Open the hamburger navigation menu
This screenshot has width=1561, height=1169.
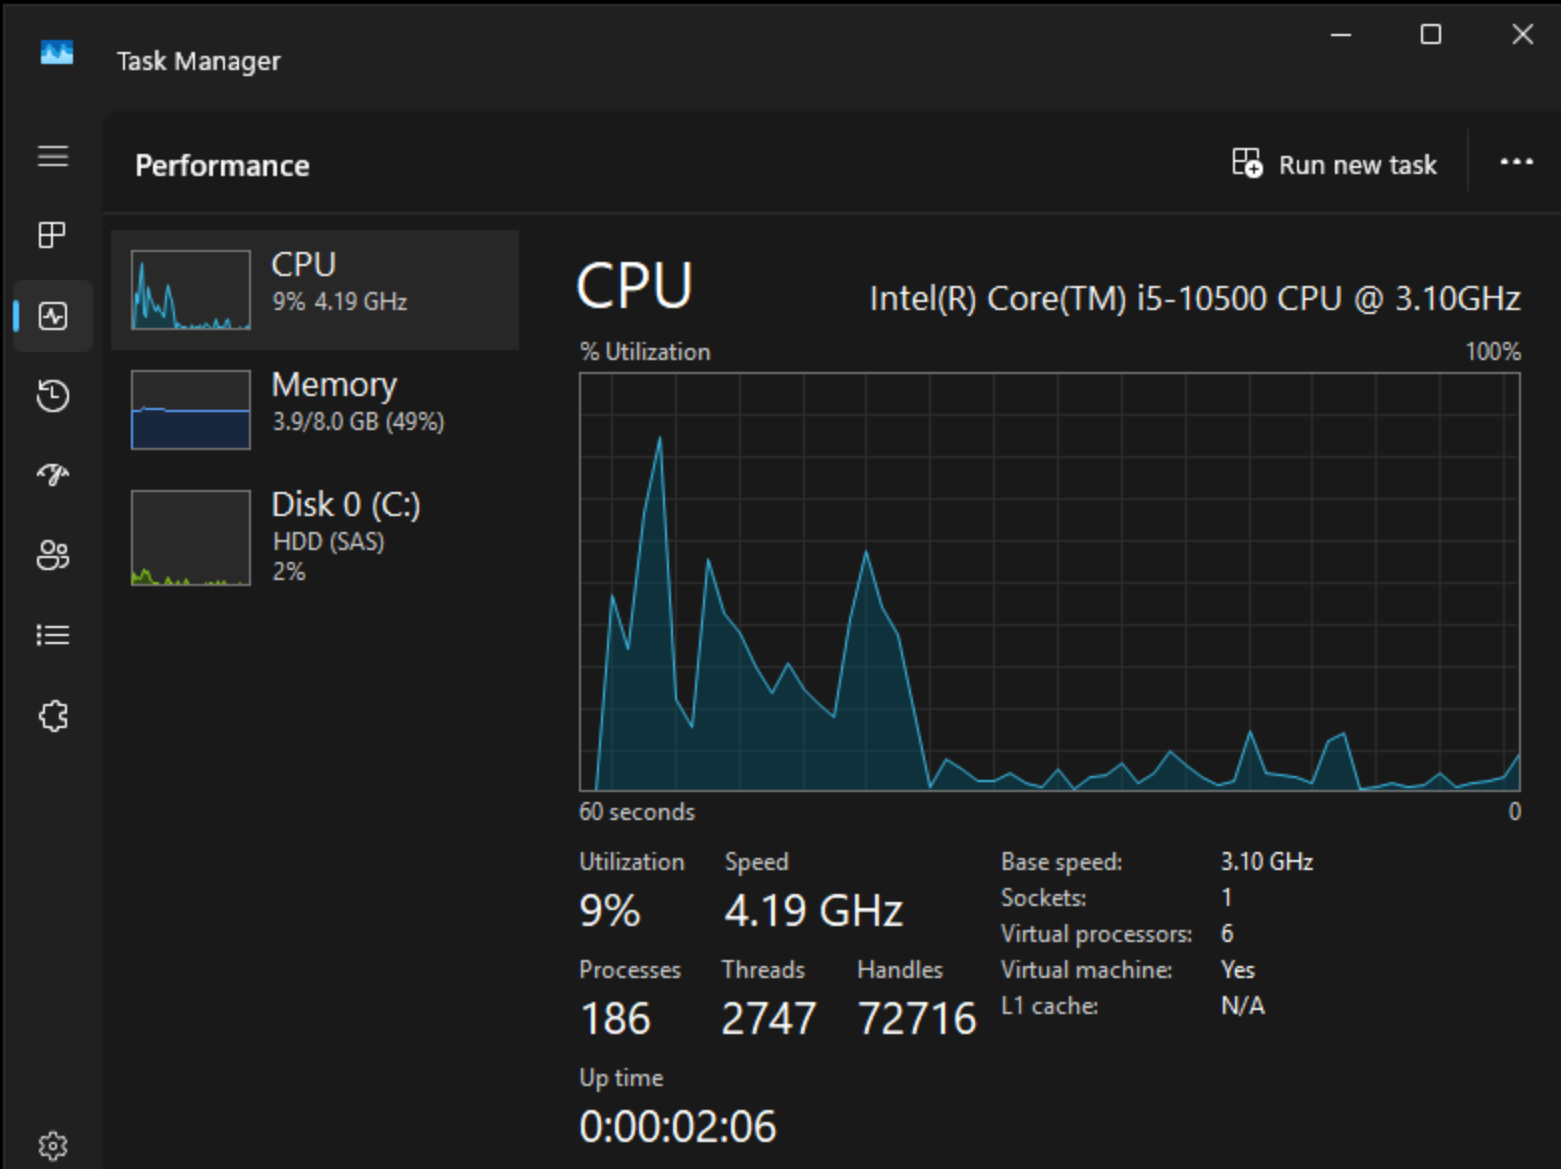point(53,157)
